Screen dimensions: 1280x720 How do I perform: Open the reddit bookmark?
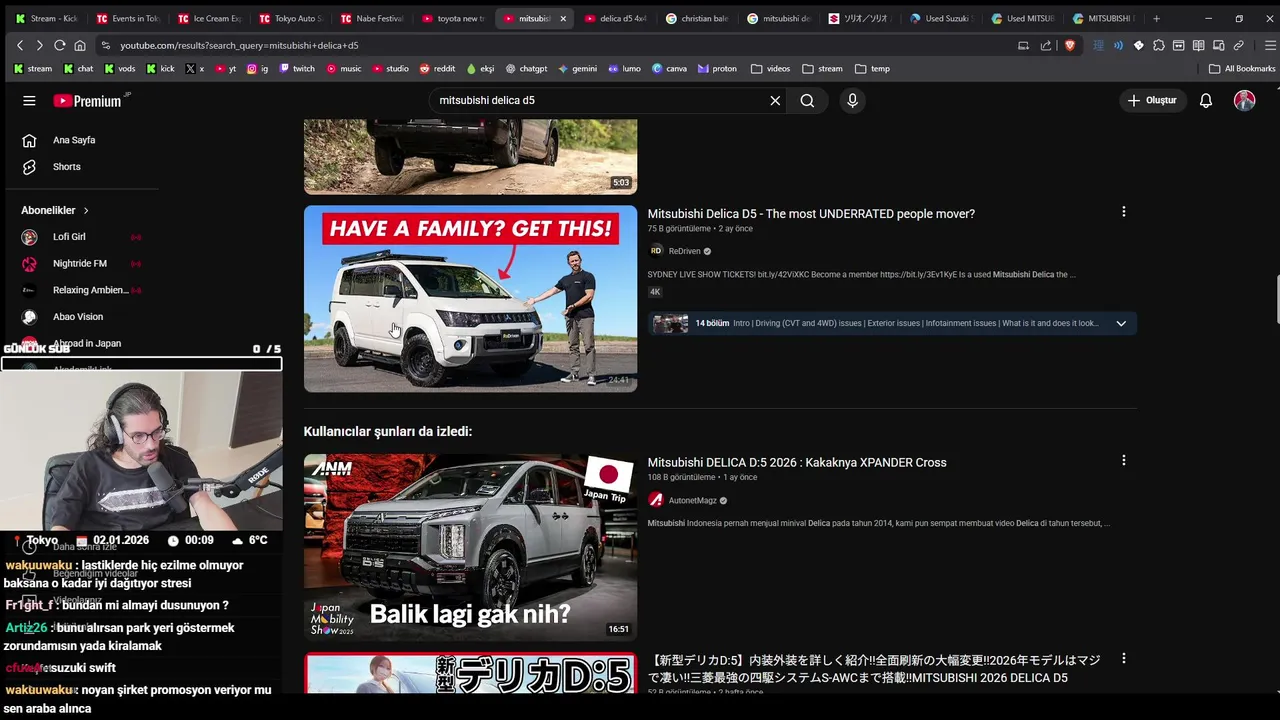coord(438,69)
